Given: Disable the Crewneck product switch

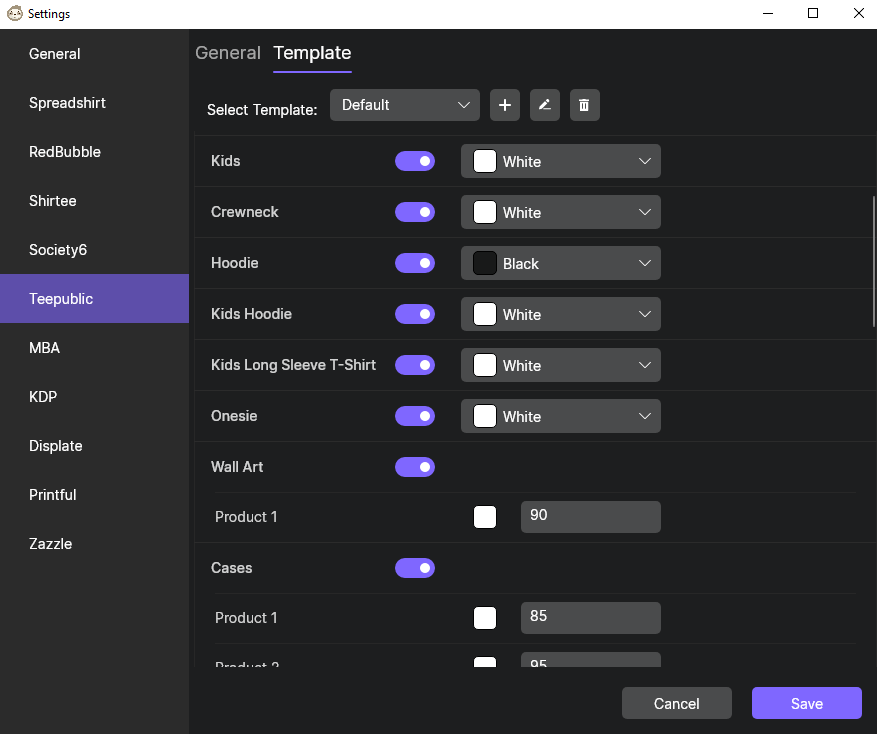Looking at the screenshot, I should tap(414, 212).
